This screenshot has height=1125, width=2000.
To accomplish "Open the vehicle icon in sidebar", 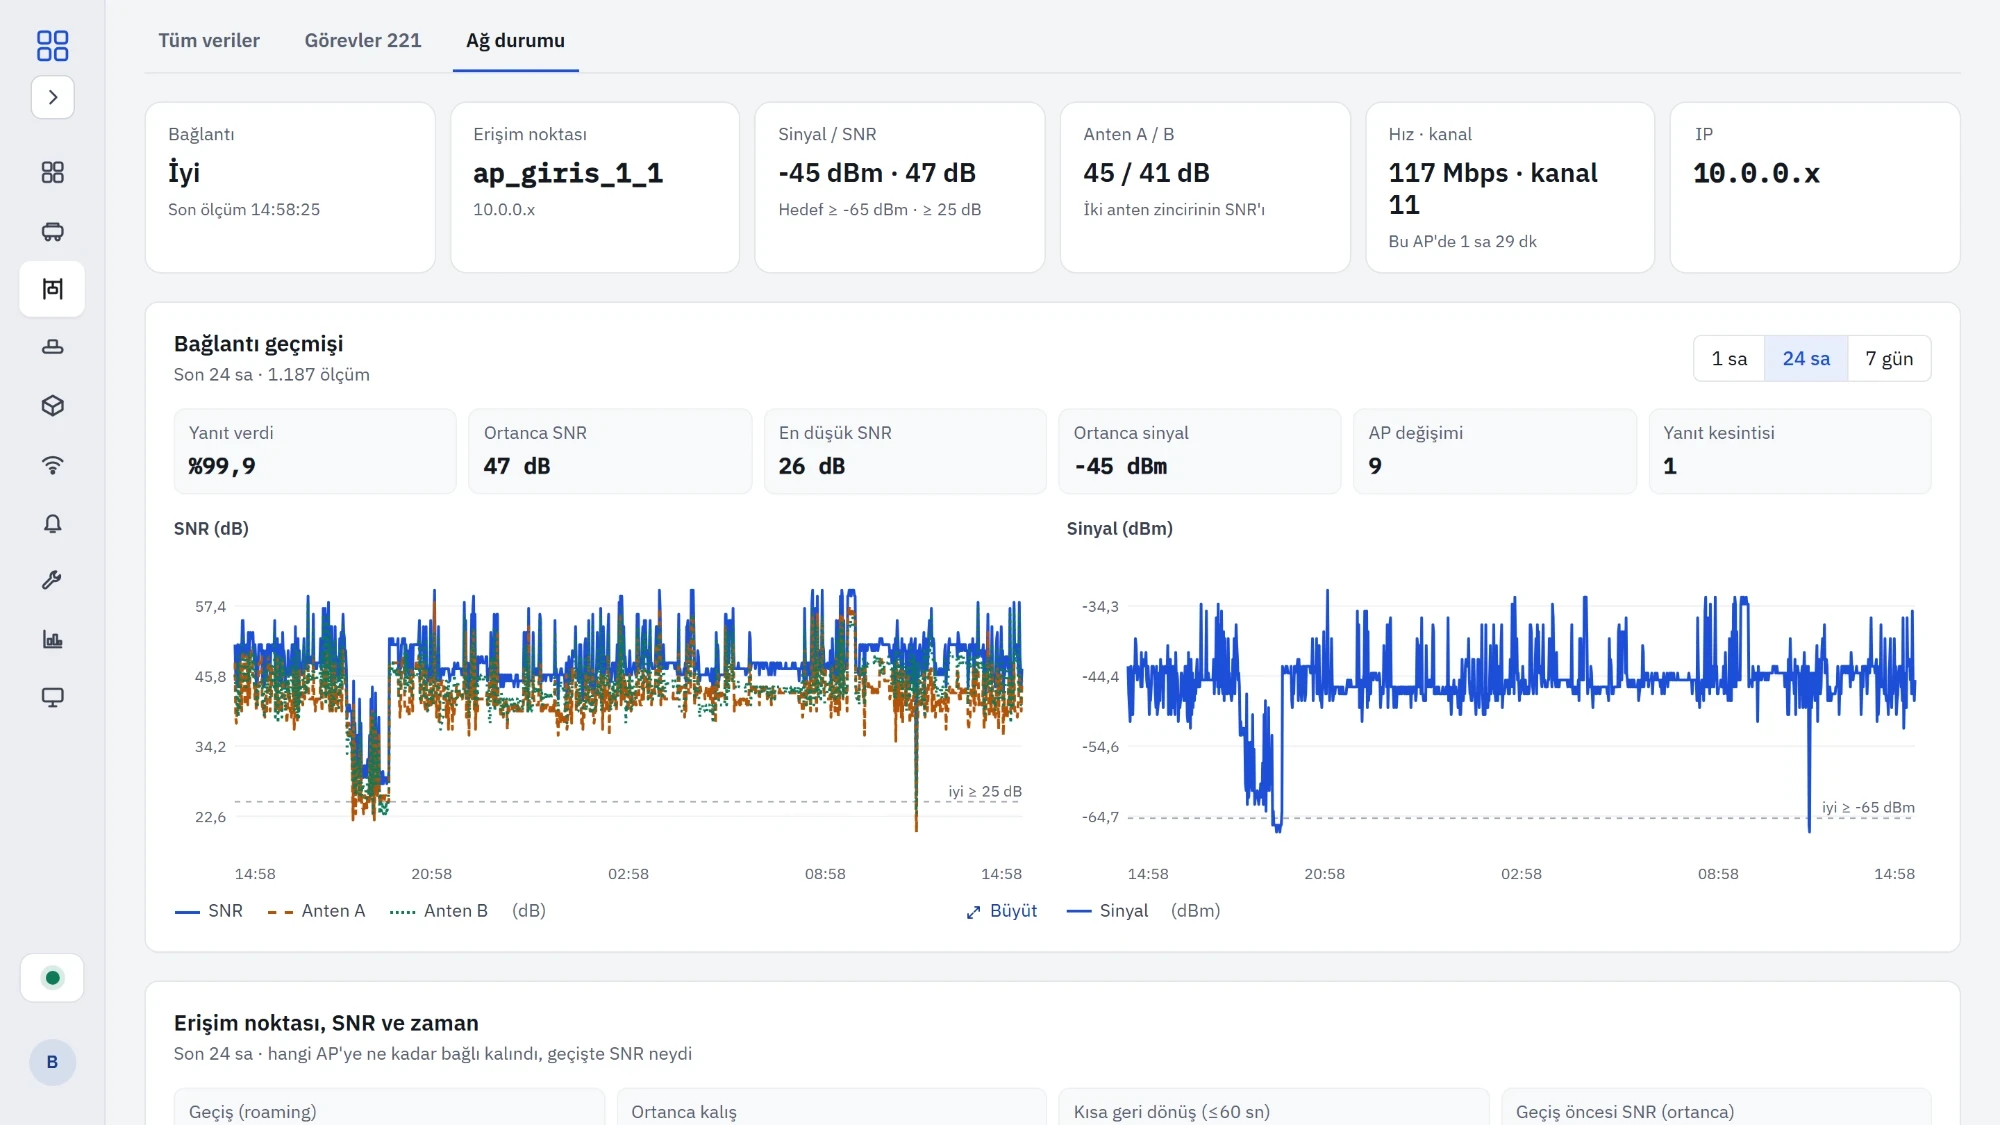I will point(53,232).
